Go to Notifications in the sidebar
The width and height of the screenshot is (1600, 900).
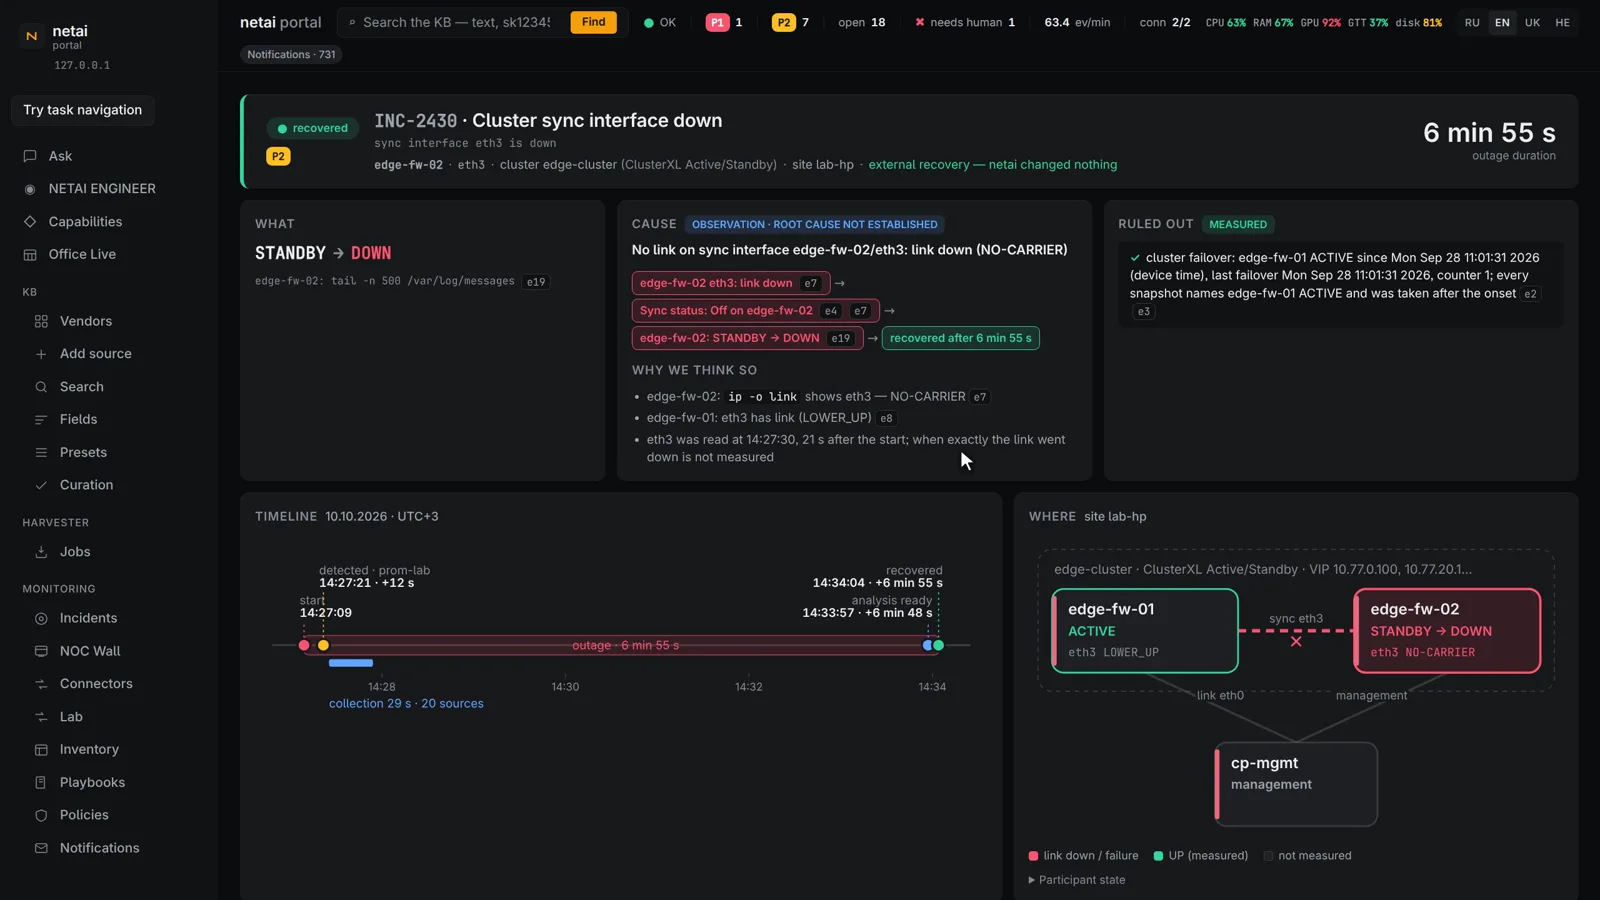point(99,848)
